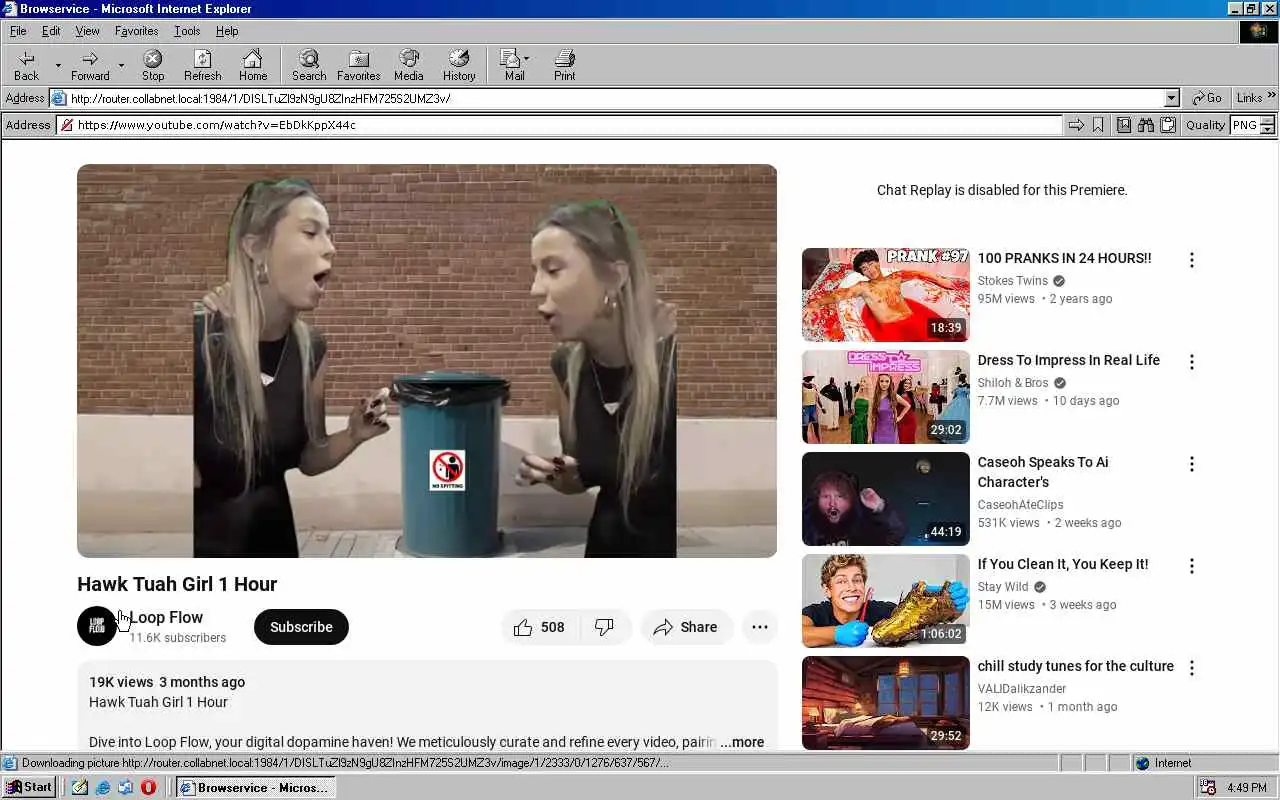
Task: Open the Tools menu
Action: pos(187,31)
